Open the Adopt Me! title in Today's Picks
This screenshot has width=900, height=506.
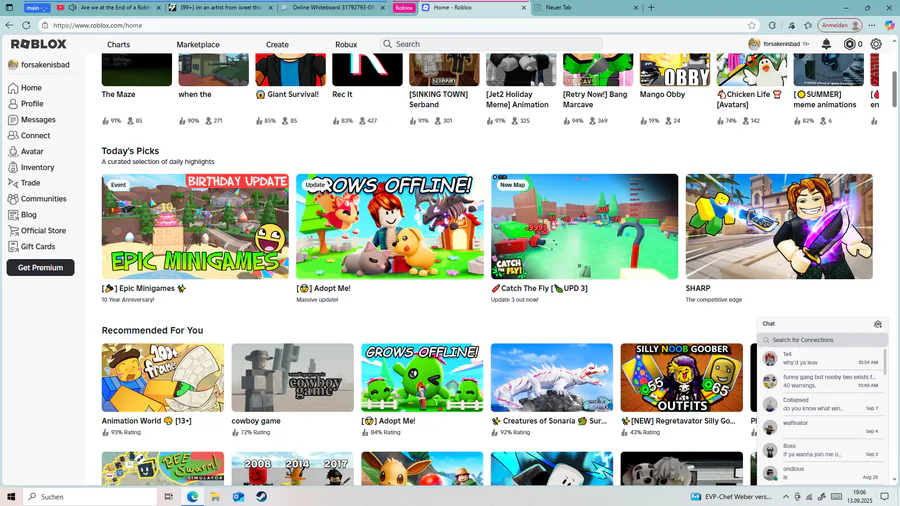323,289
